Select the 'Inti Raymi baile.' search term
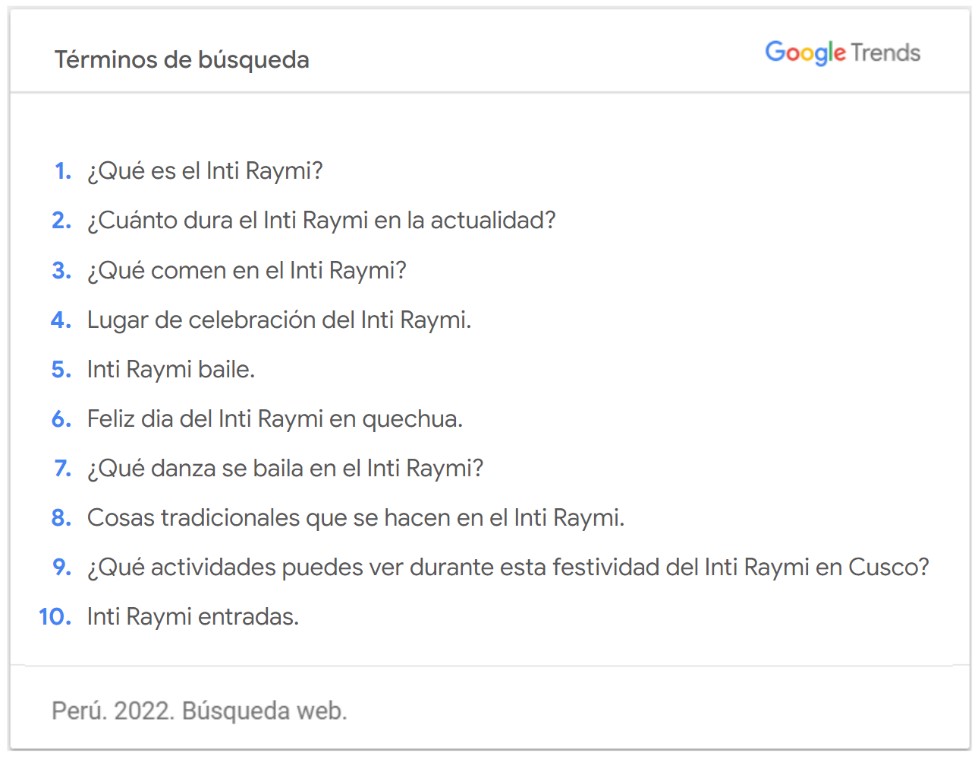 coord(171,369)
